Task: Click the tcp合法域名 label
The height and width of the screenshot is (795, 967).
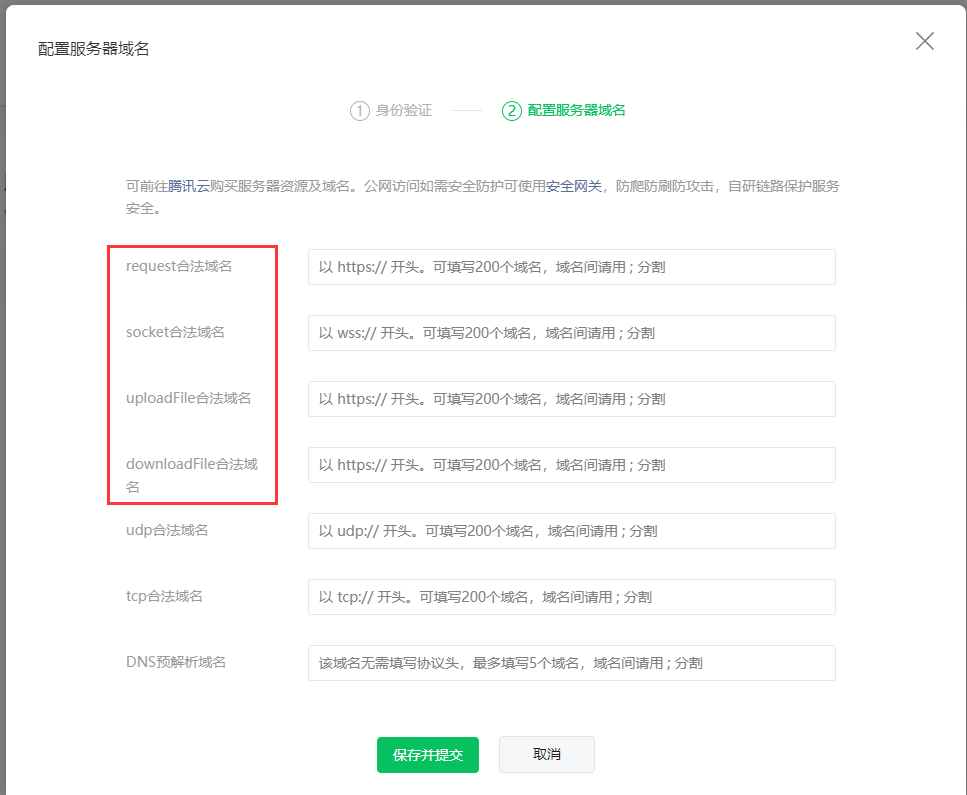Action: click(x=164, y=596)
